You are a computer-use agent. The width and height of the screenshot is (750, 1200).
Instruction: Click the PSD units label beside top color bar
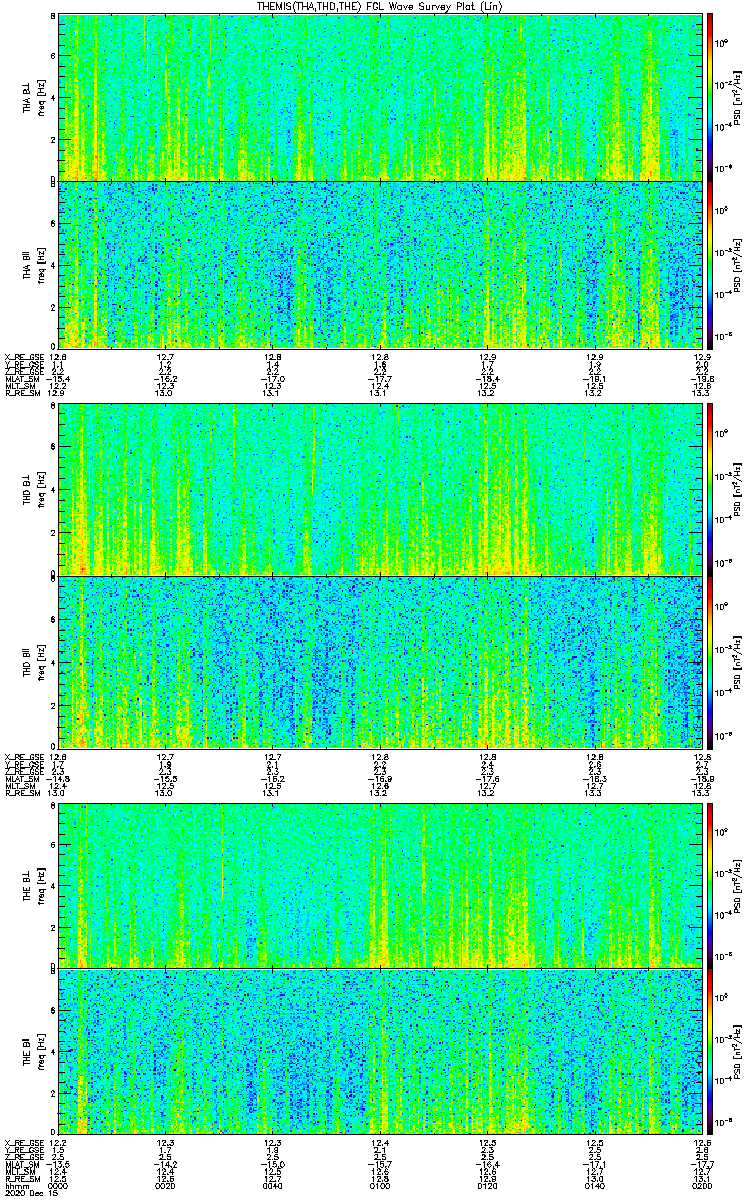737,96
